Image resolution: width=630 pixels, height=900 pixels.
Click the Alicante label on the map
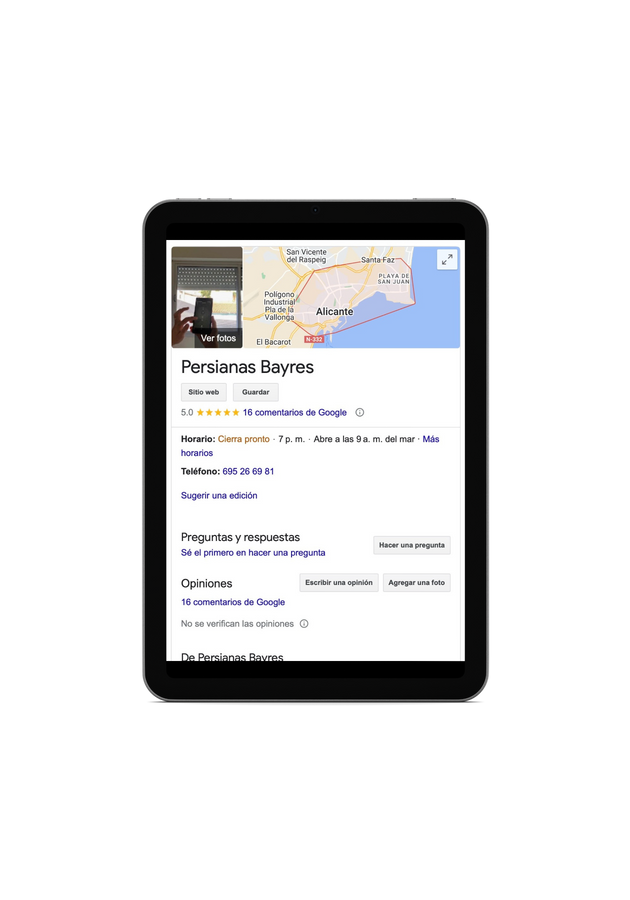point(335,312)
